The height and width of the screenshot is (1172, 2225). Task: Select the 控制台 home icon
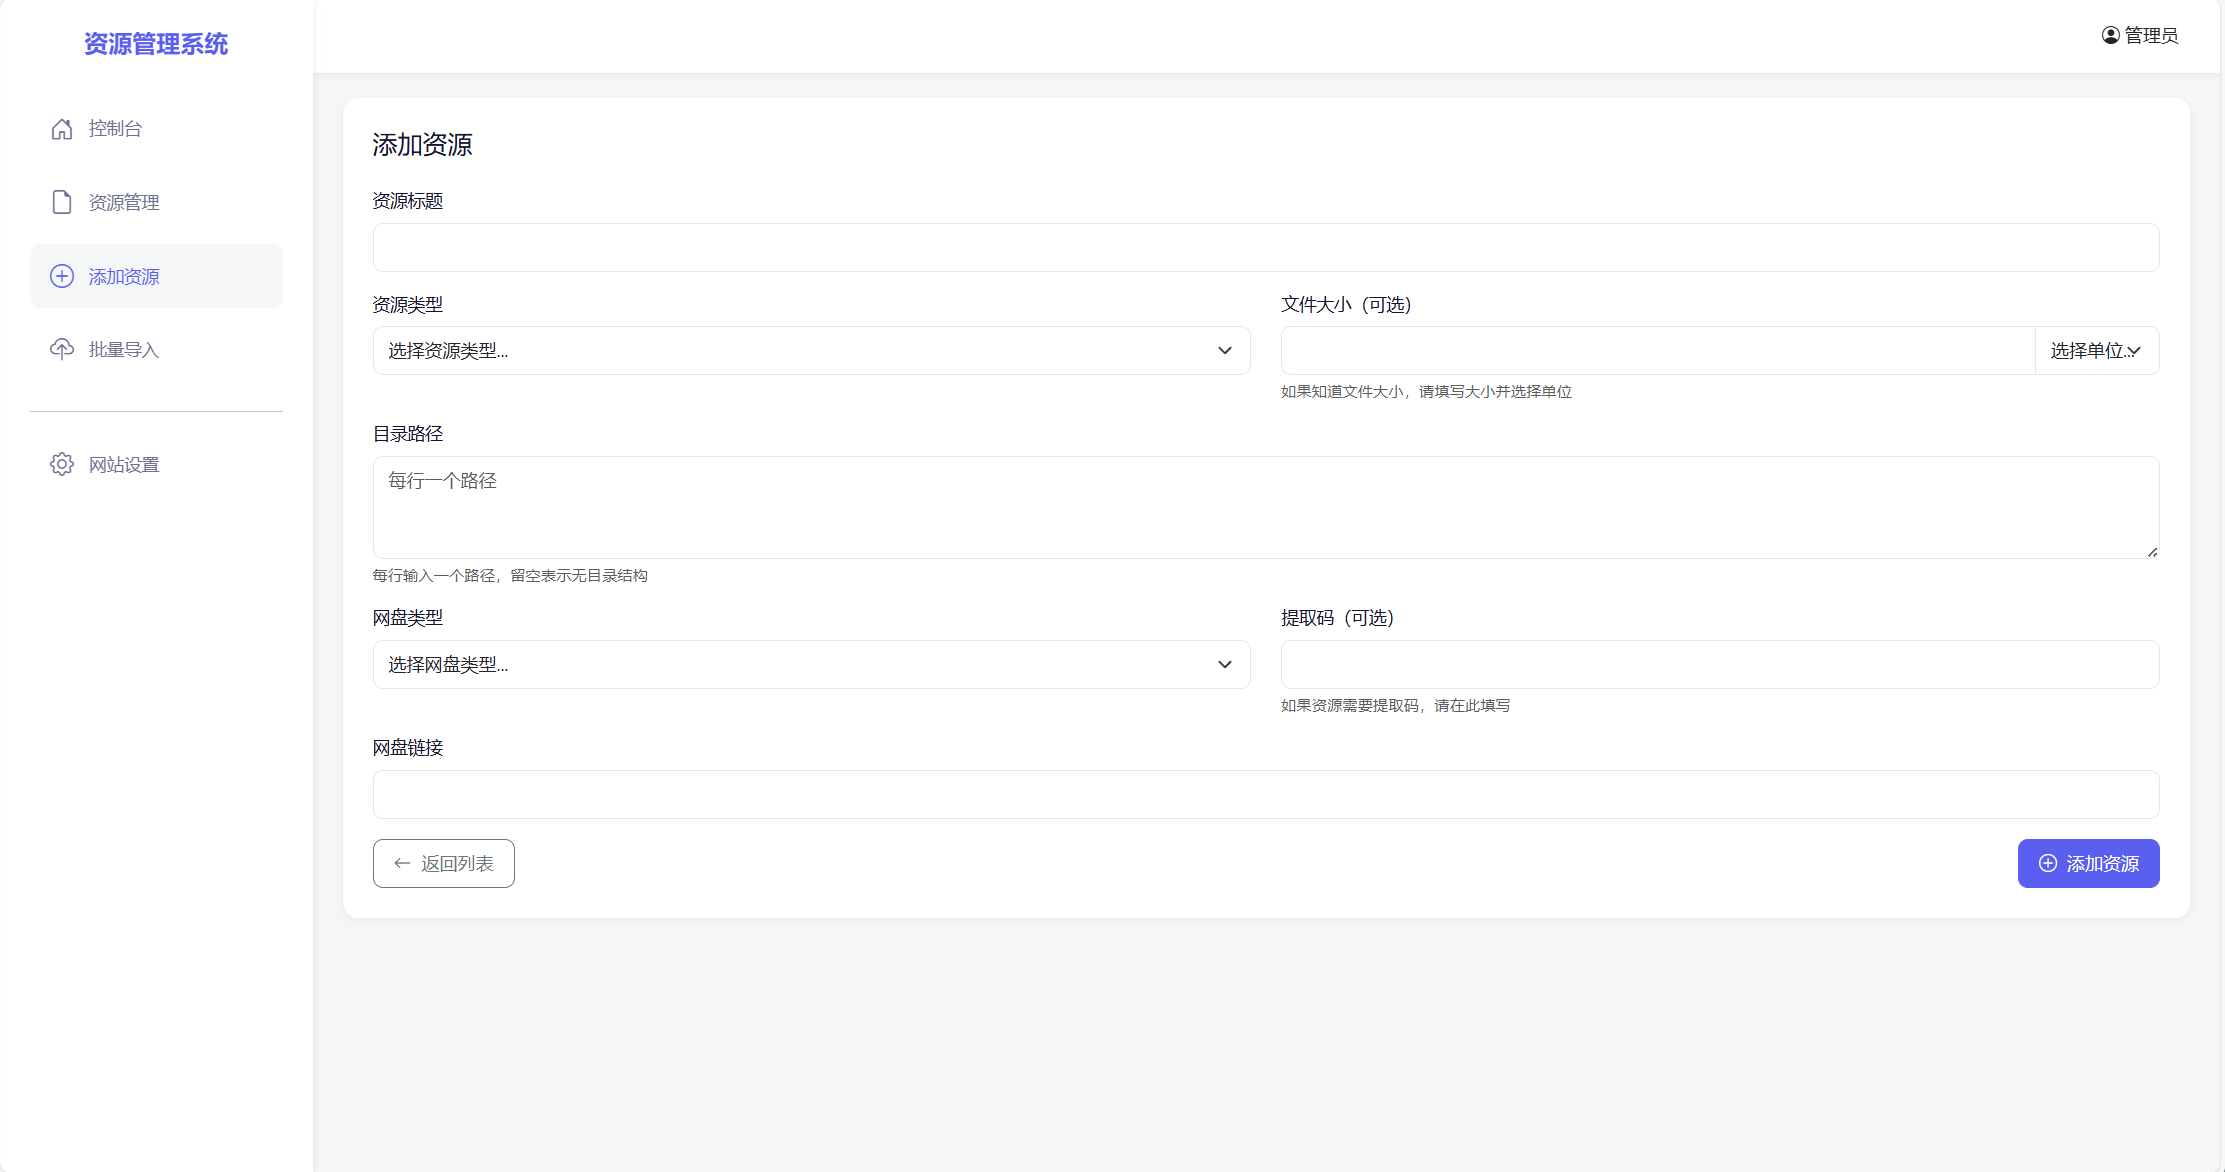click(x=61, y=128)
